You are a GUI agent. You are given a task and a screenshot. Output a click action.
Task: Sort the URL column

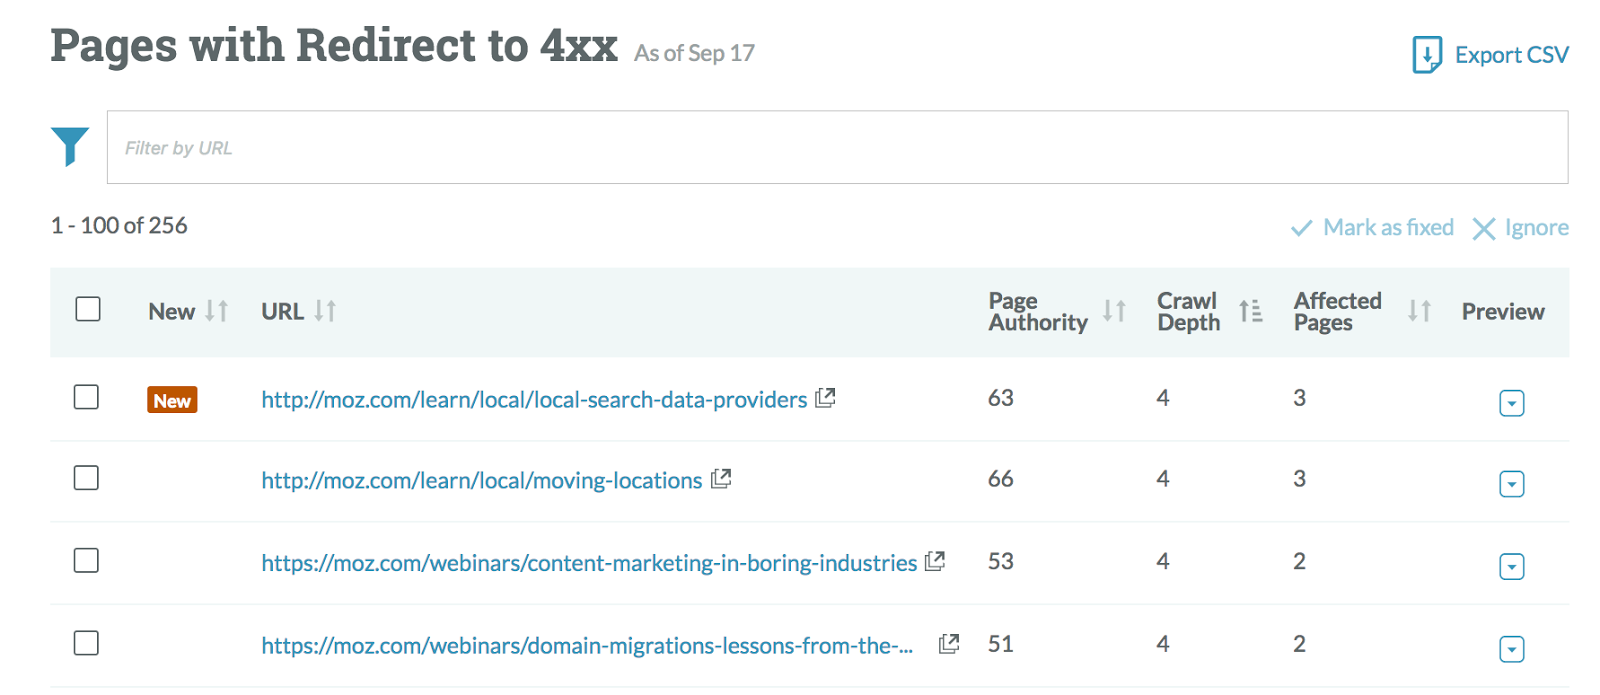coord(325,311)
